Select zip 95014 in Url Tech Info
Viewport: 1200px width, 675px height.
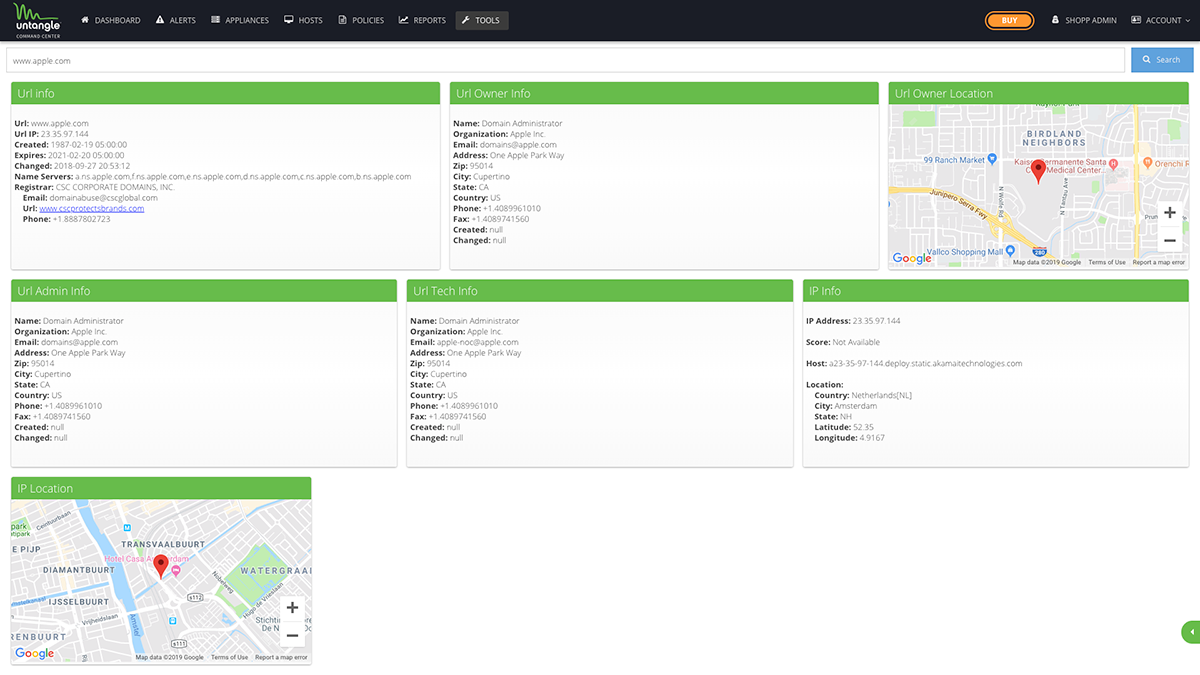438,363
